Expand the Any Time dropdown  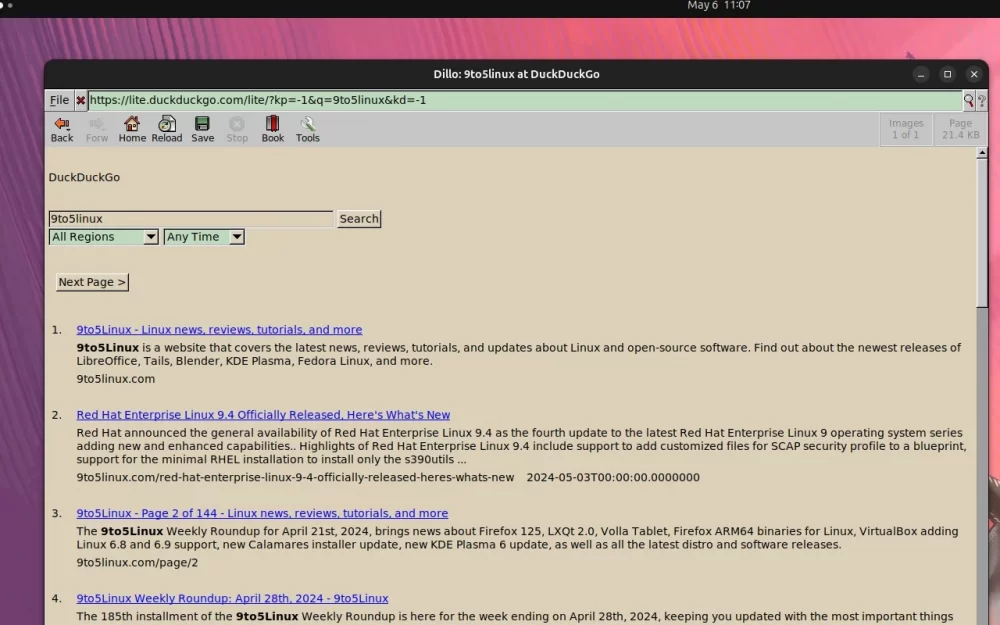pos(204,237)
